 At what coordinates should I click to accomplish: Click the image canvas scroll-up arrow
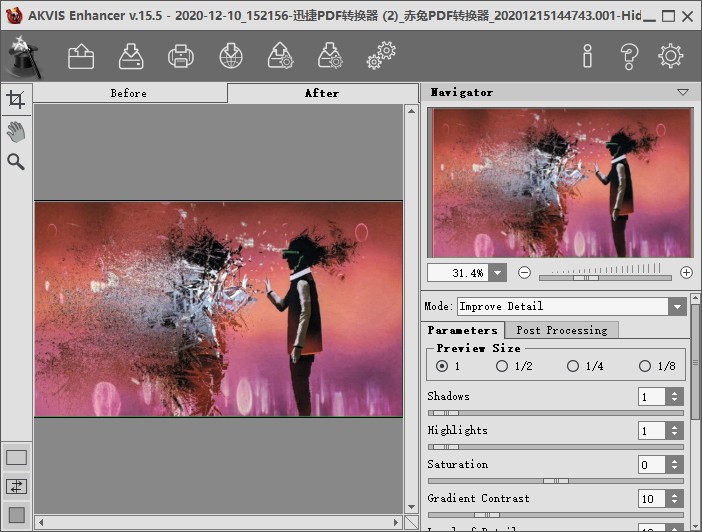tap(411, 111)
